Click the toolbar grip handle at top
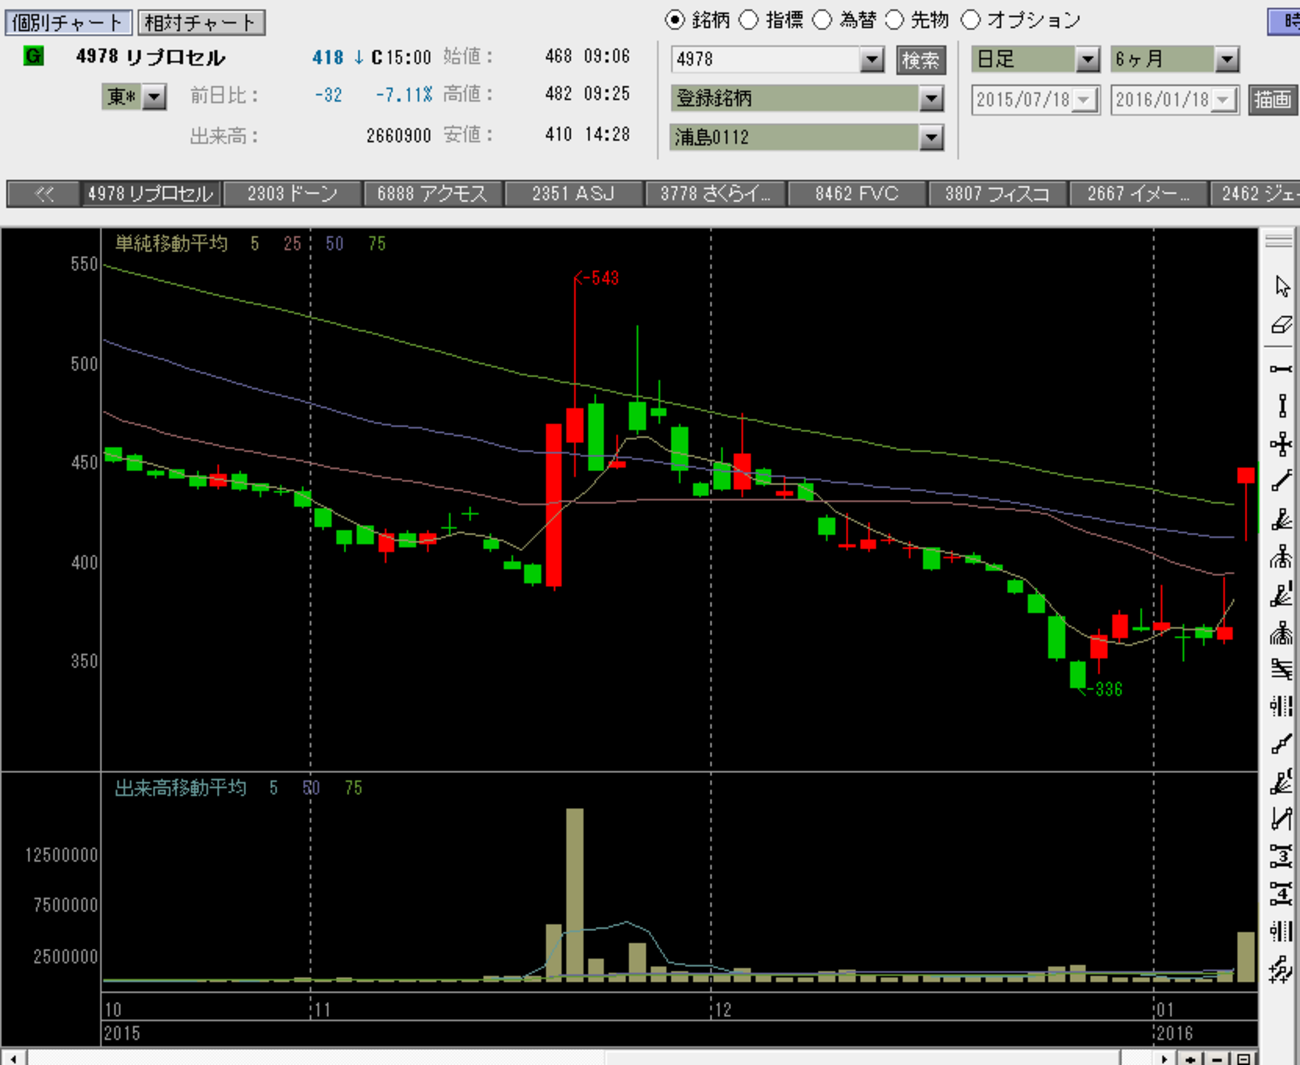The height and width of the screenshot is (1065, 1300). coord(1279,241)
